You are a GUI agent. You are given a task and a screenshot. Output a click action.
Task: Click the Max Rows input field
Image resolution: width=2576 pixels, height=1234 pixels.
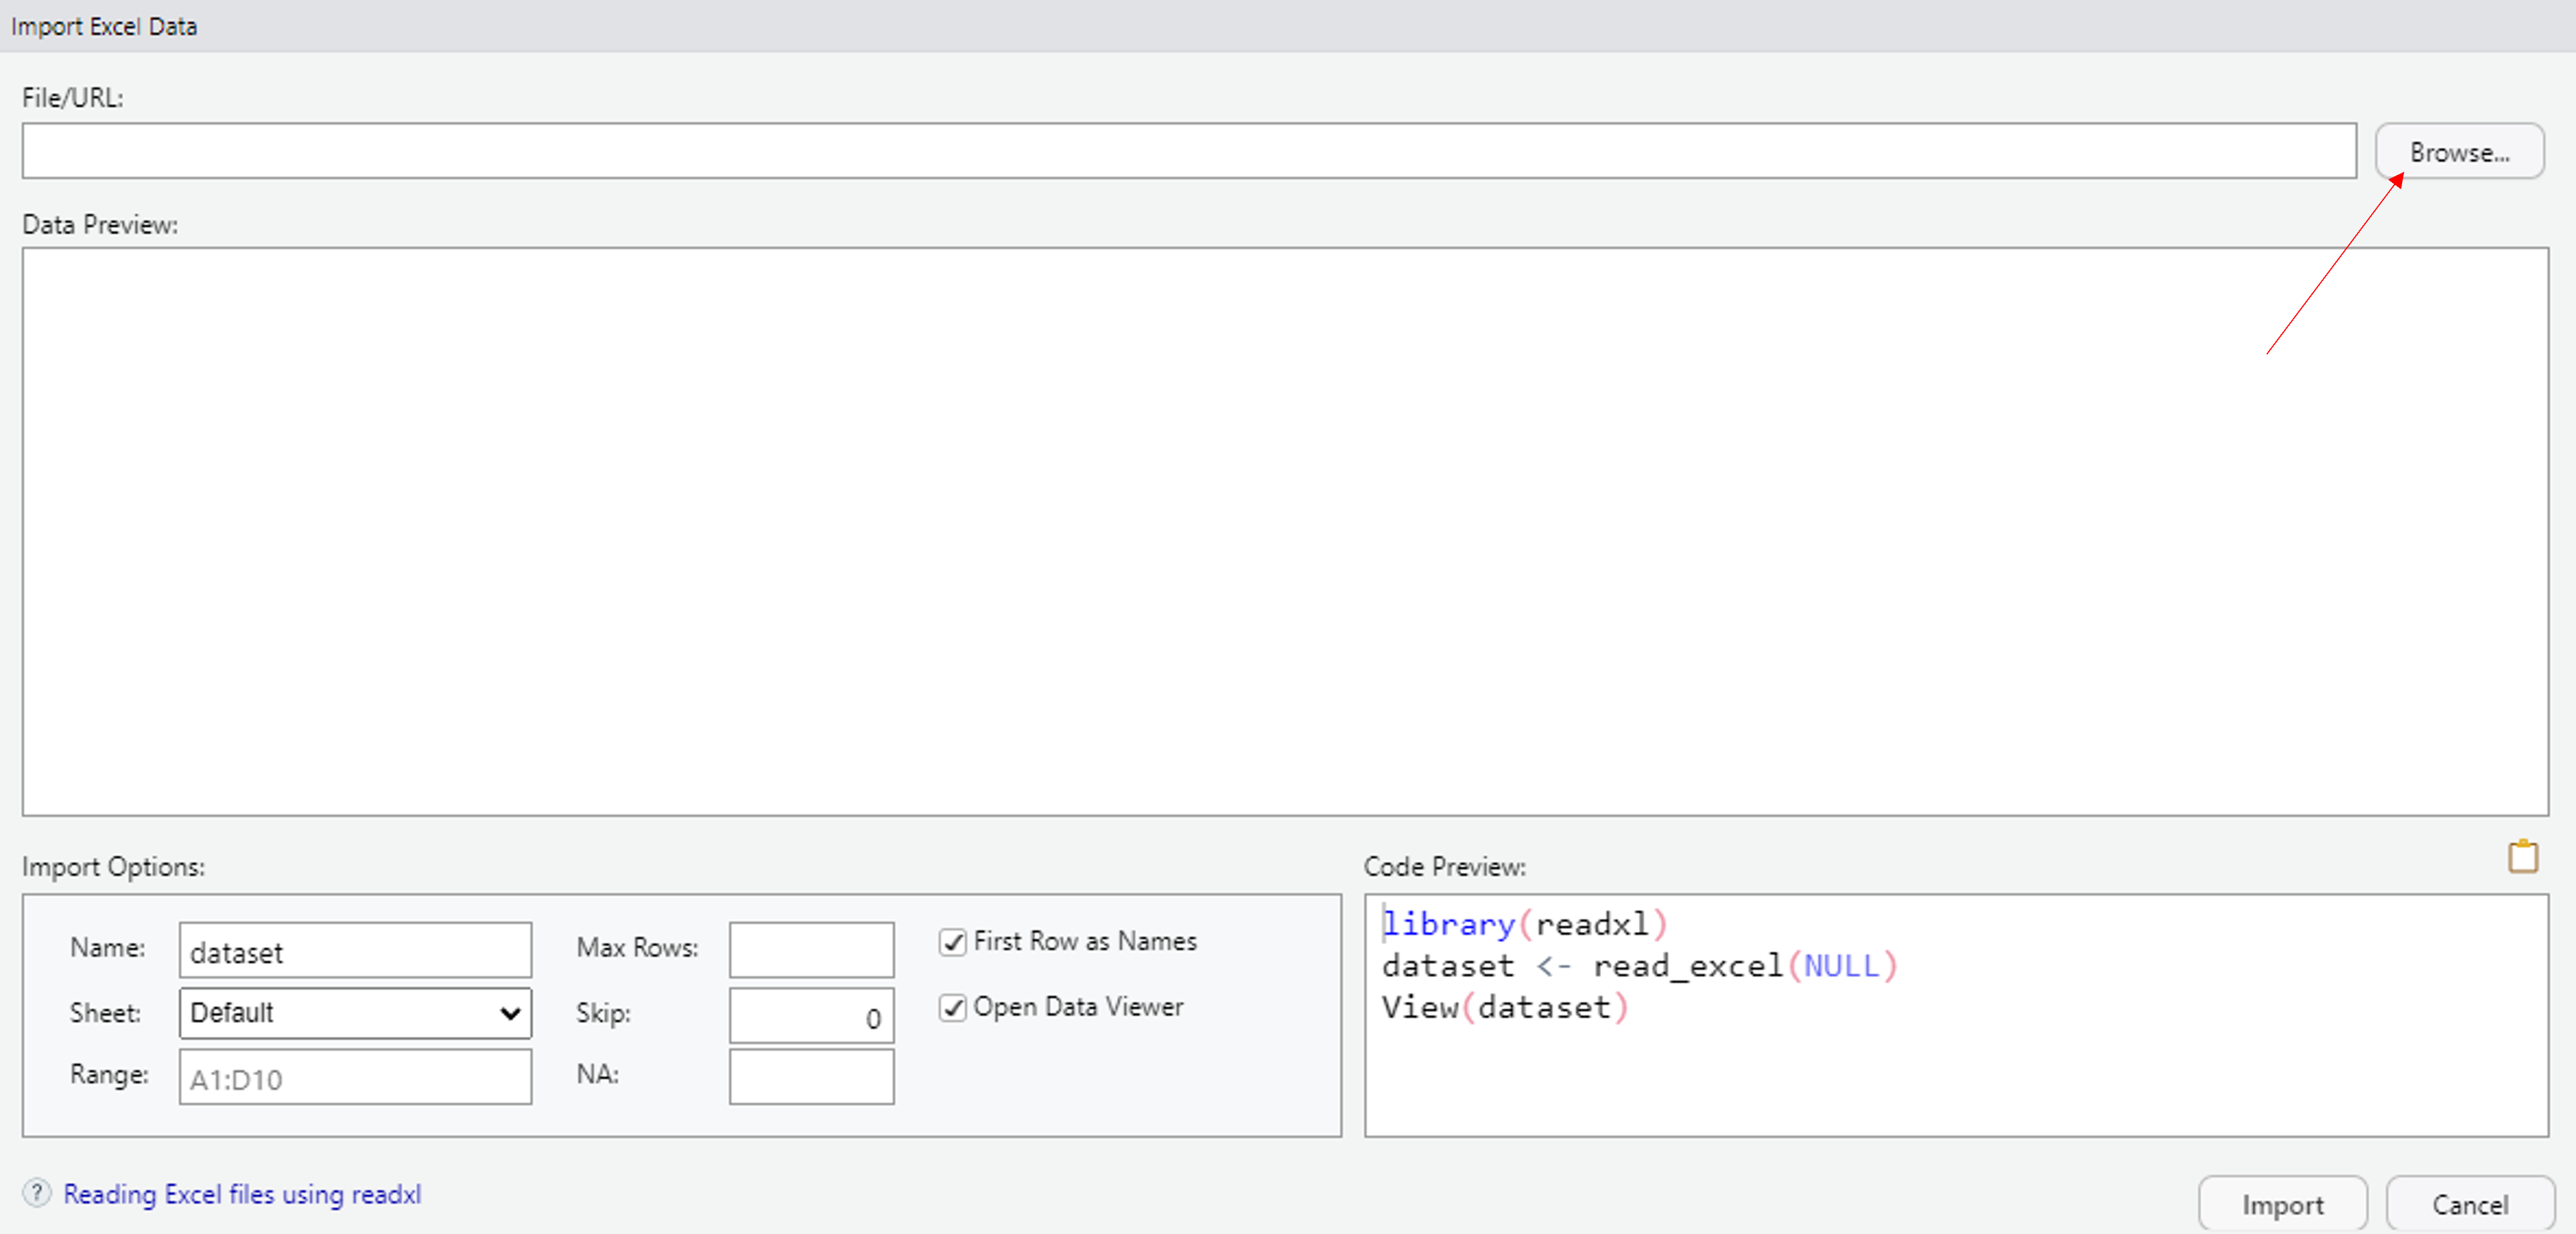(811, 950)
